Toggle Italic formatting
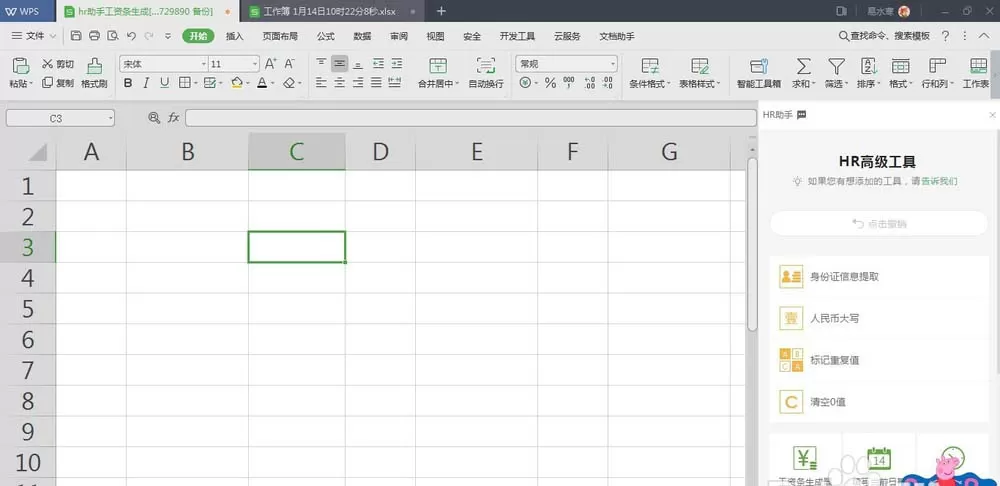This screenshot has height=486, width=1000. pos(146,83)
